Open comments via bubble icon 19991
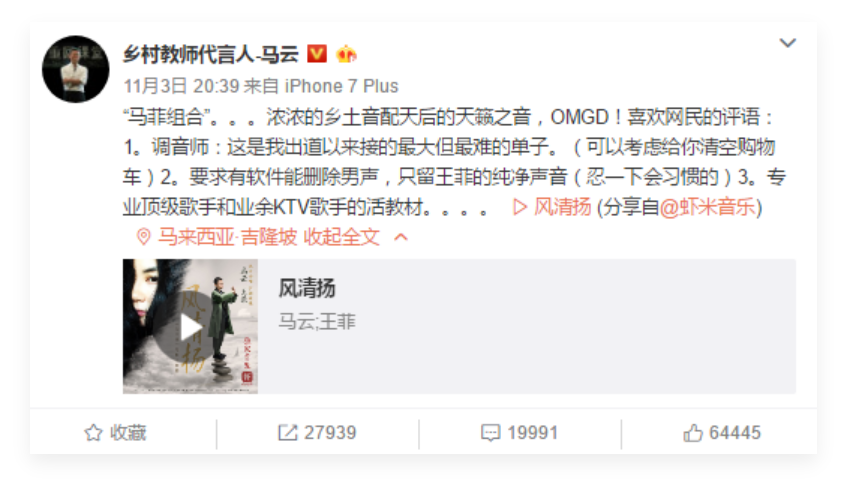The image size is (849, 493). (x=520, y=432)
